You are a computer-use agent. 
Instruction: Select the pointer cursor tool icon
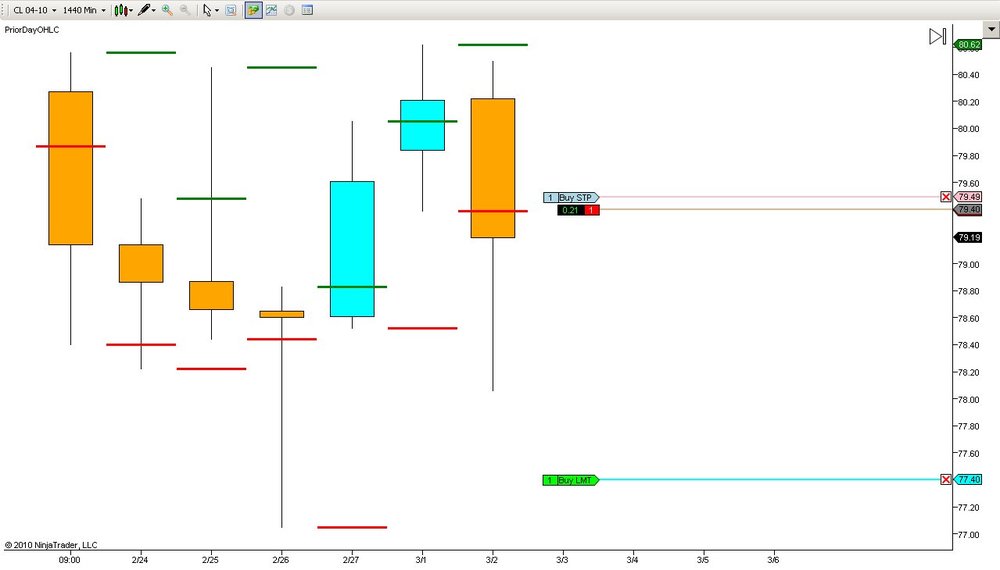[x=207, y=10]
